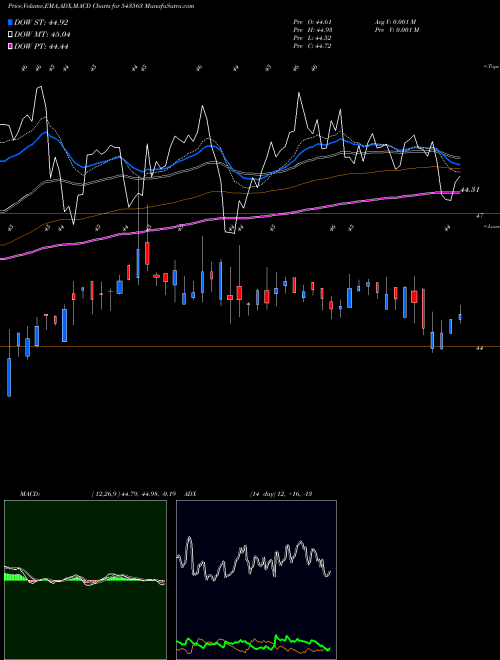This screenshot has height=660, width=500.
Task: Click the 'Pre V: 0.001 M' value
Action: [396, 30]
